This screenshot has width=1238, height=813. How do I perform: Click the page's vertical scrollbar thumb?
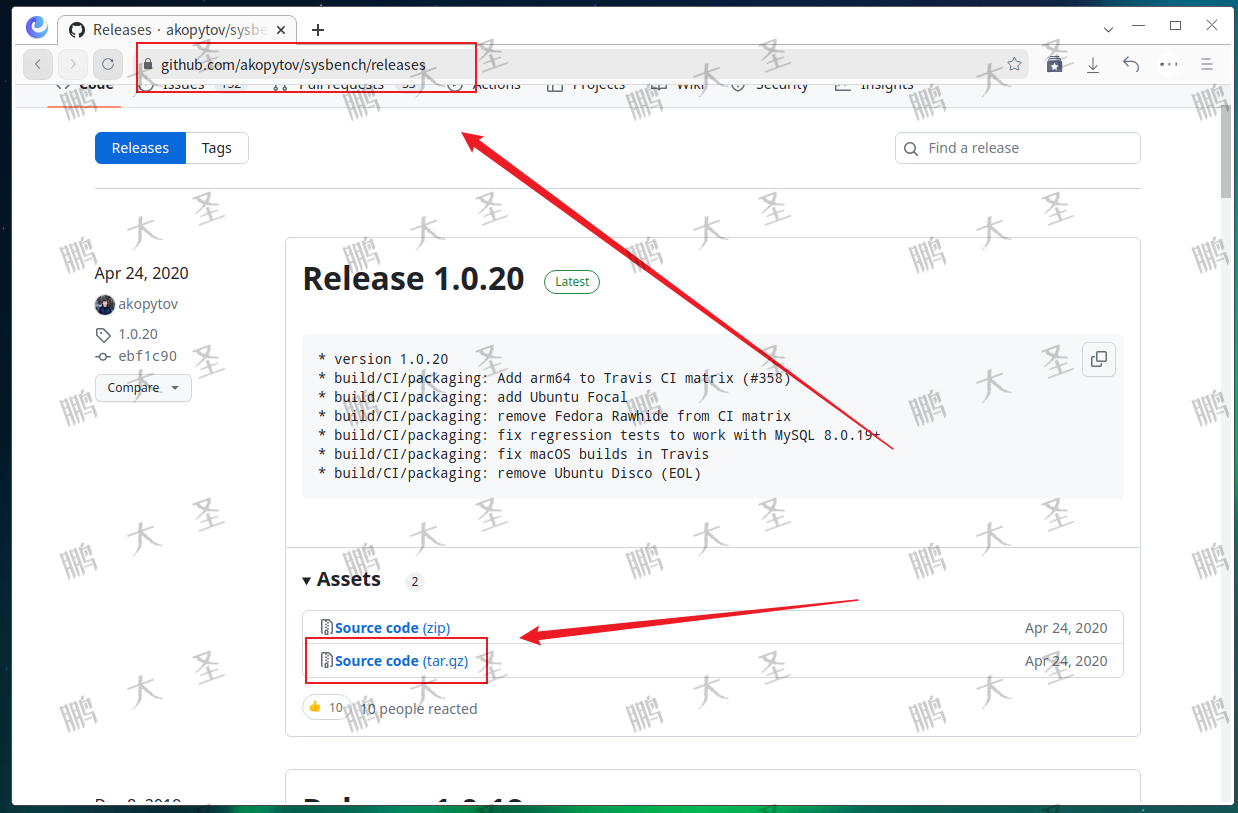click(1226, 150)
